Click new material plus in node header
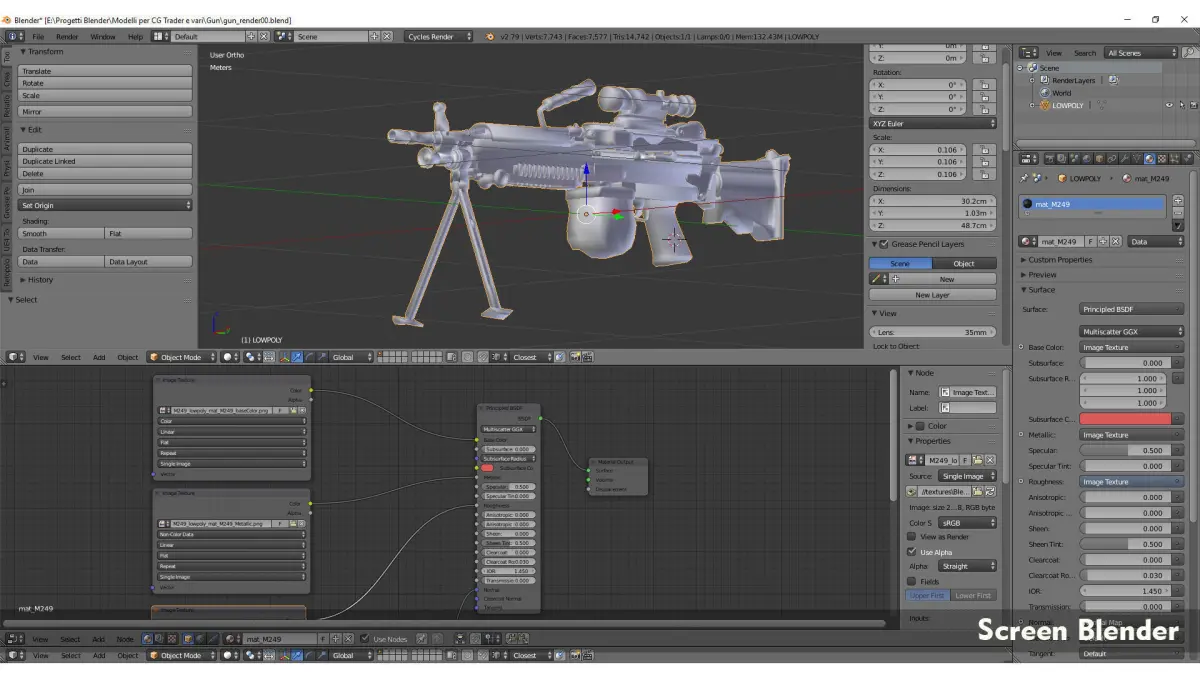1200x675 pixels. pos(336,638)
